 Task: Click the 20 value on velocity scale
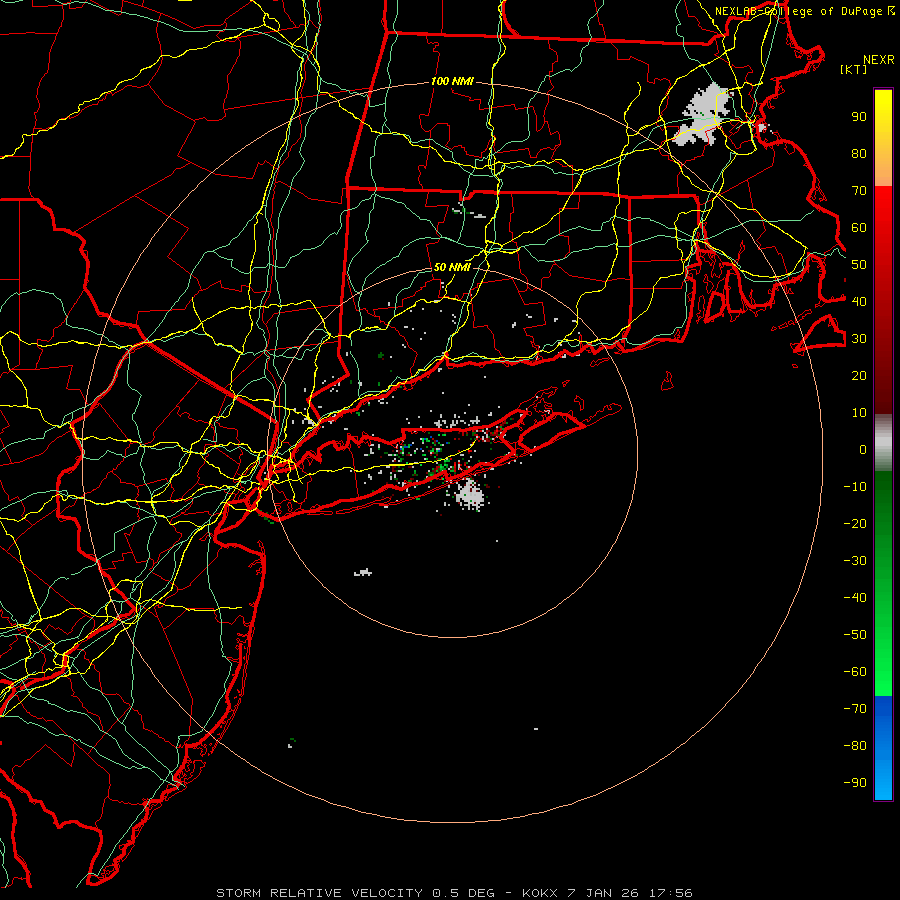click(859, 375)
